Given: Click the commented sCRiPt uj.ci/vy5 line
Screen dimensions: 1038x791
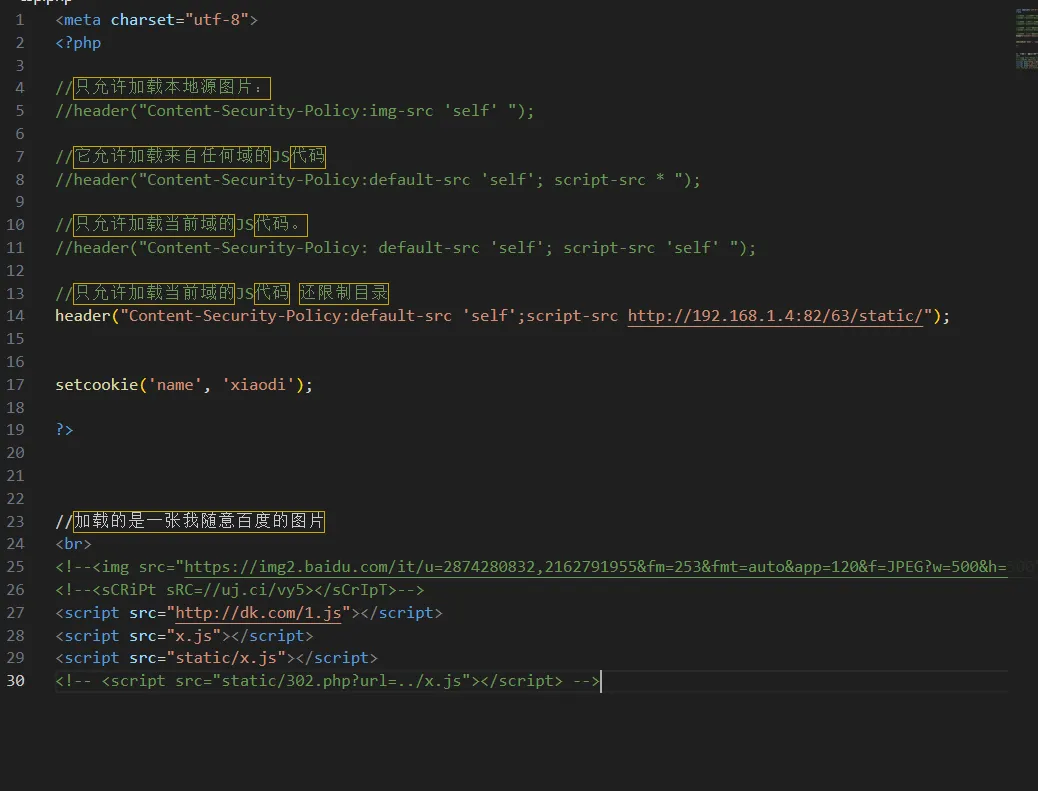Looking at the screenshot, I should 240,590.
